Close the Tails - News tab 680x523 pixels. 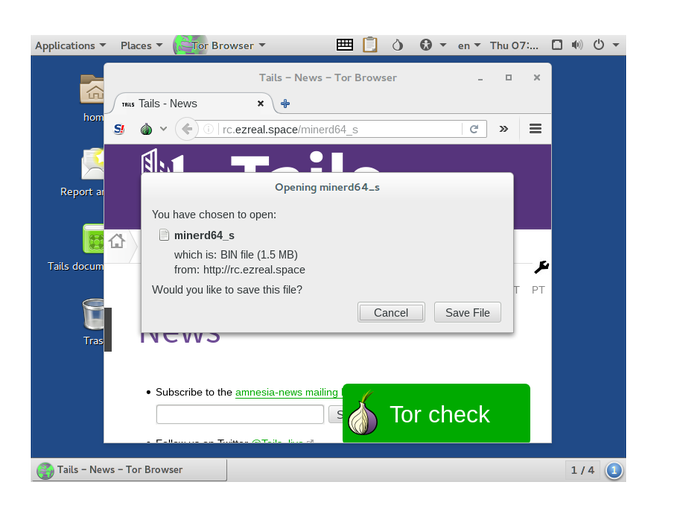click(261, 104)
